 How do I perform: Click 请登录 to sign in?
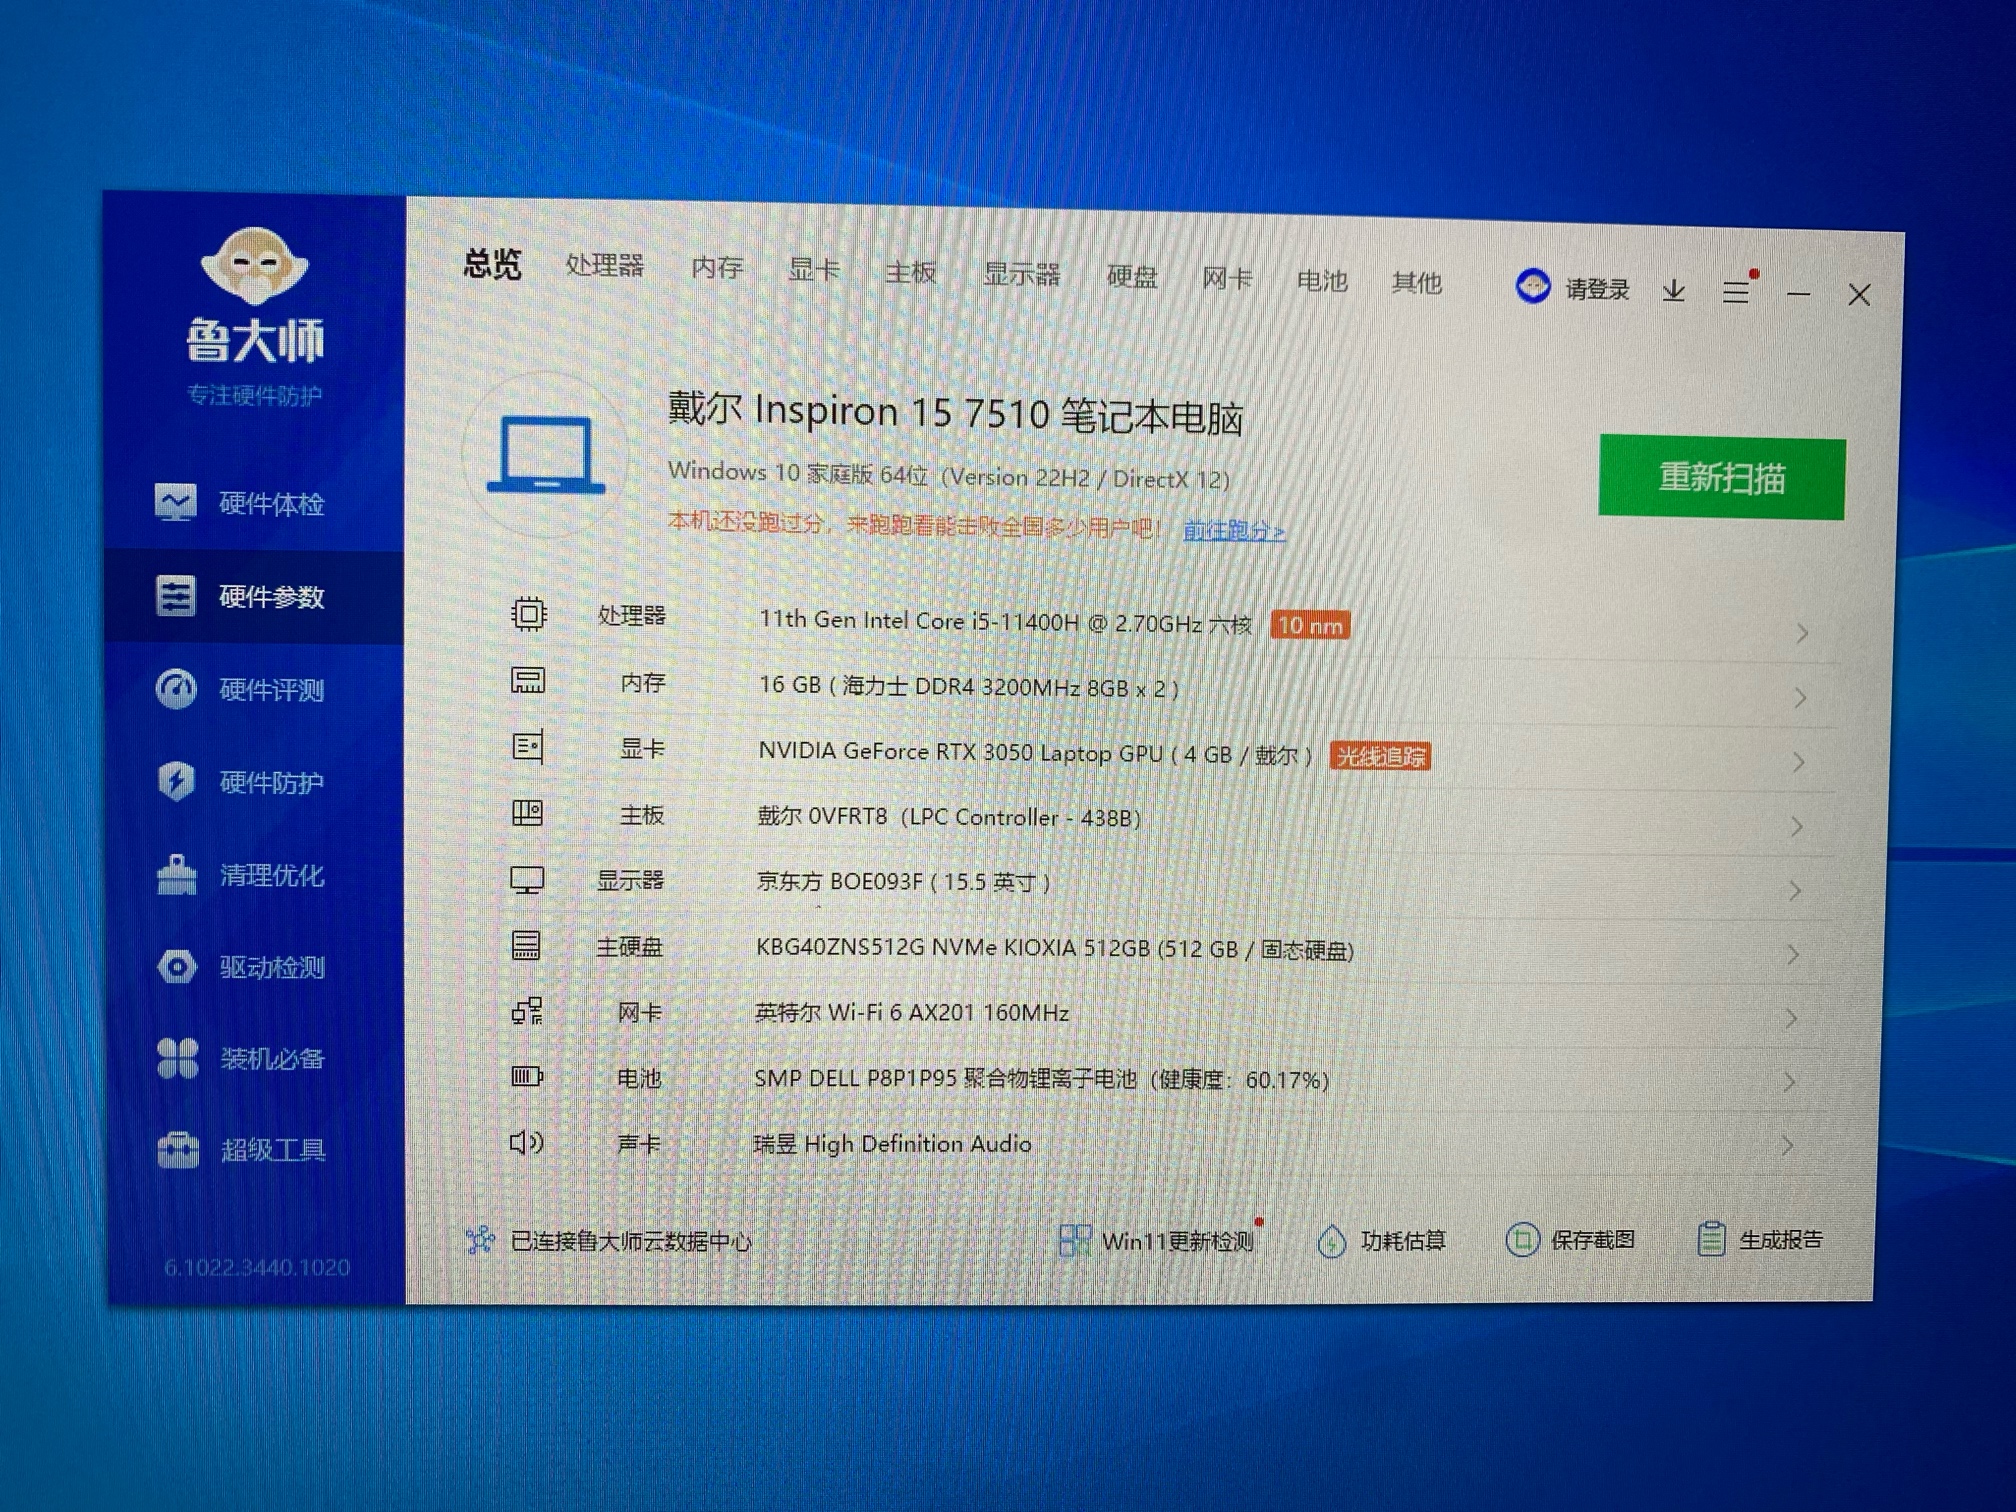(x=1596, y=290)
